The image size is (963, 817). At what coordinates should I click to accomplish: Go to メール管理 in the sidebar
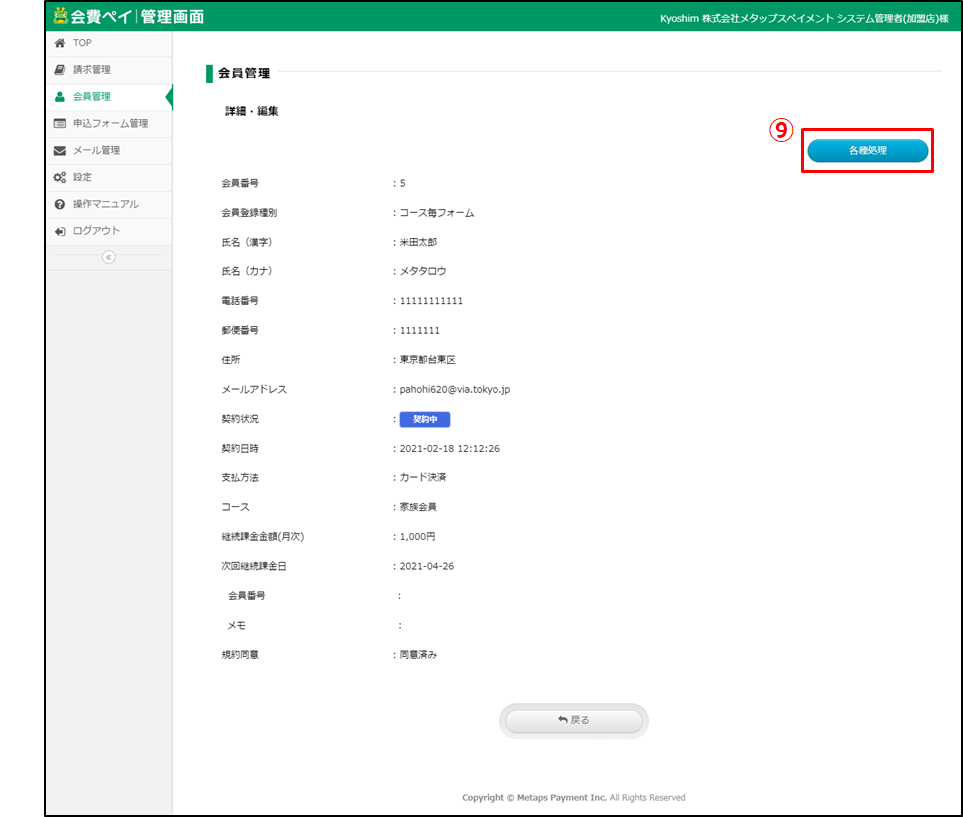(x=96, y=151)
